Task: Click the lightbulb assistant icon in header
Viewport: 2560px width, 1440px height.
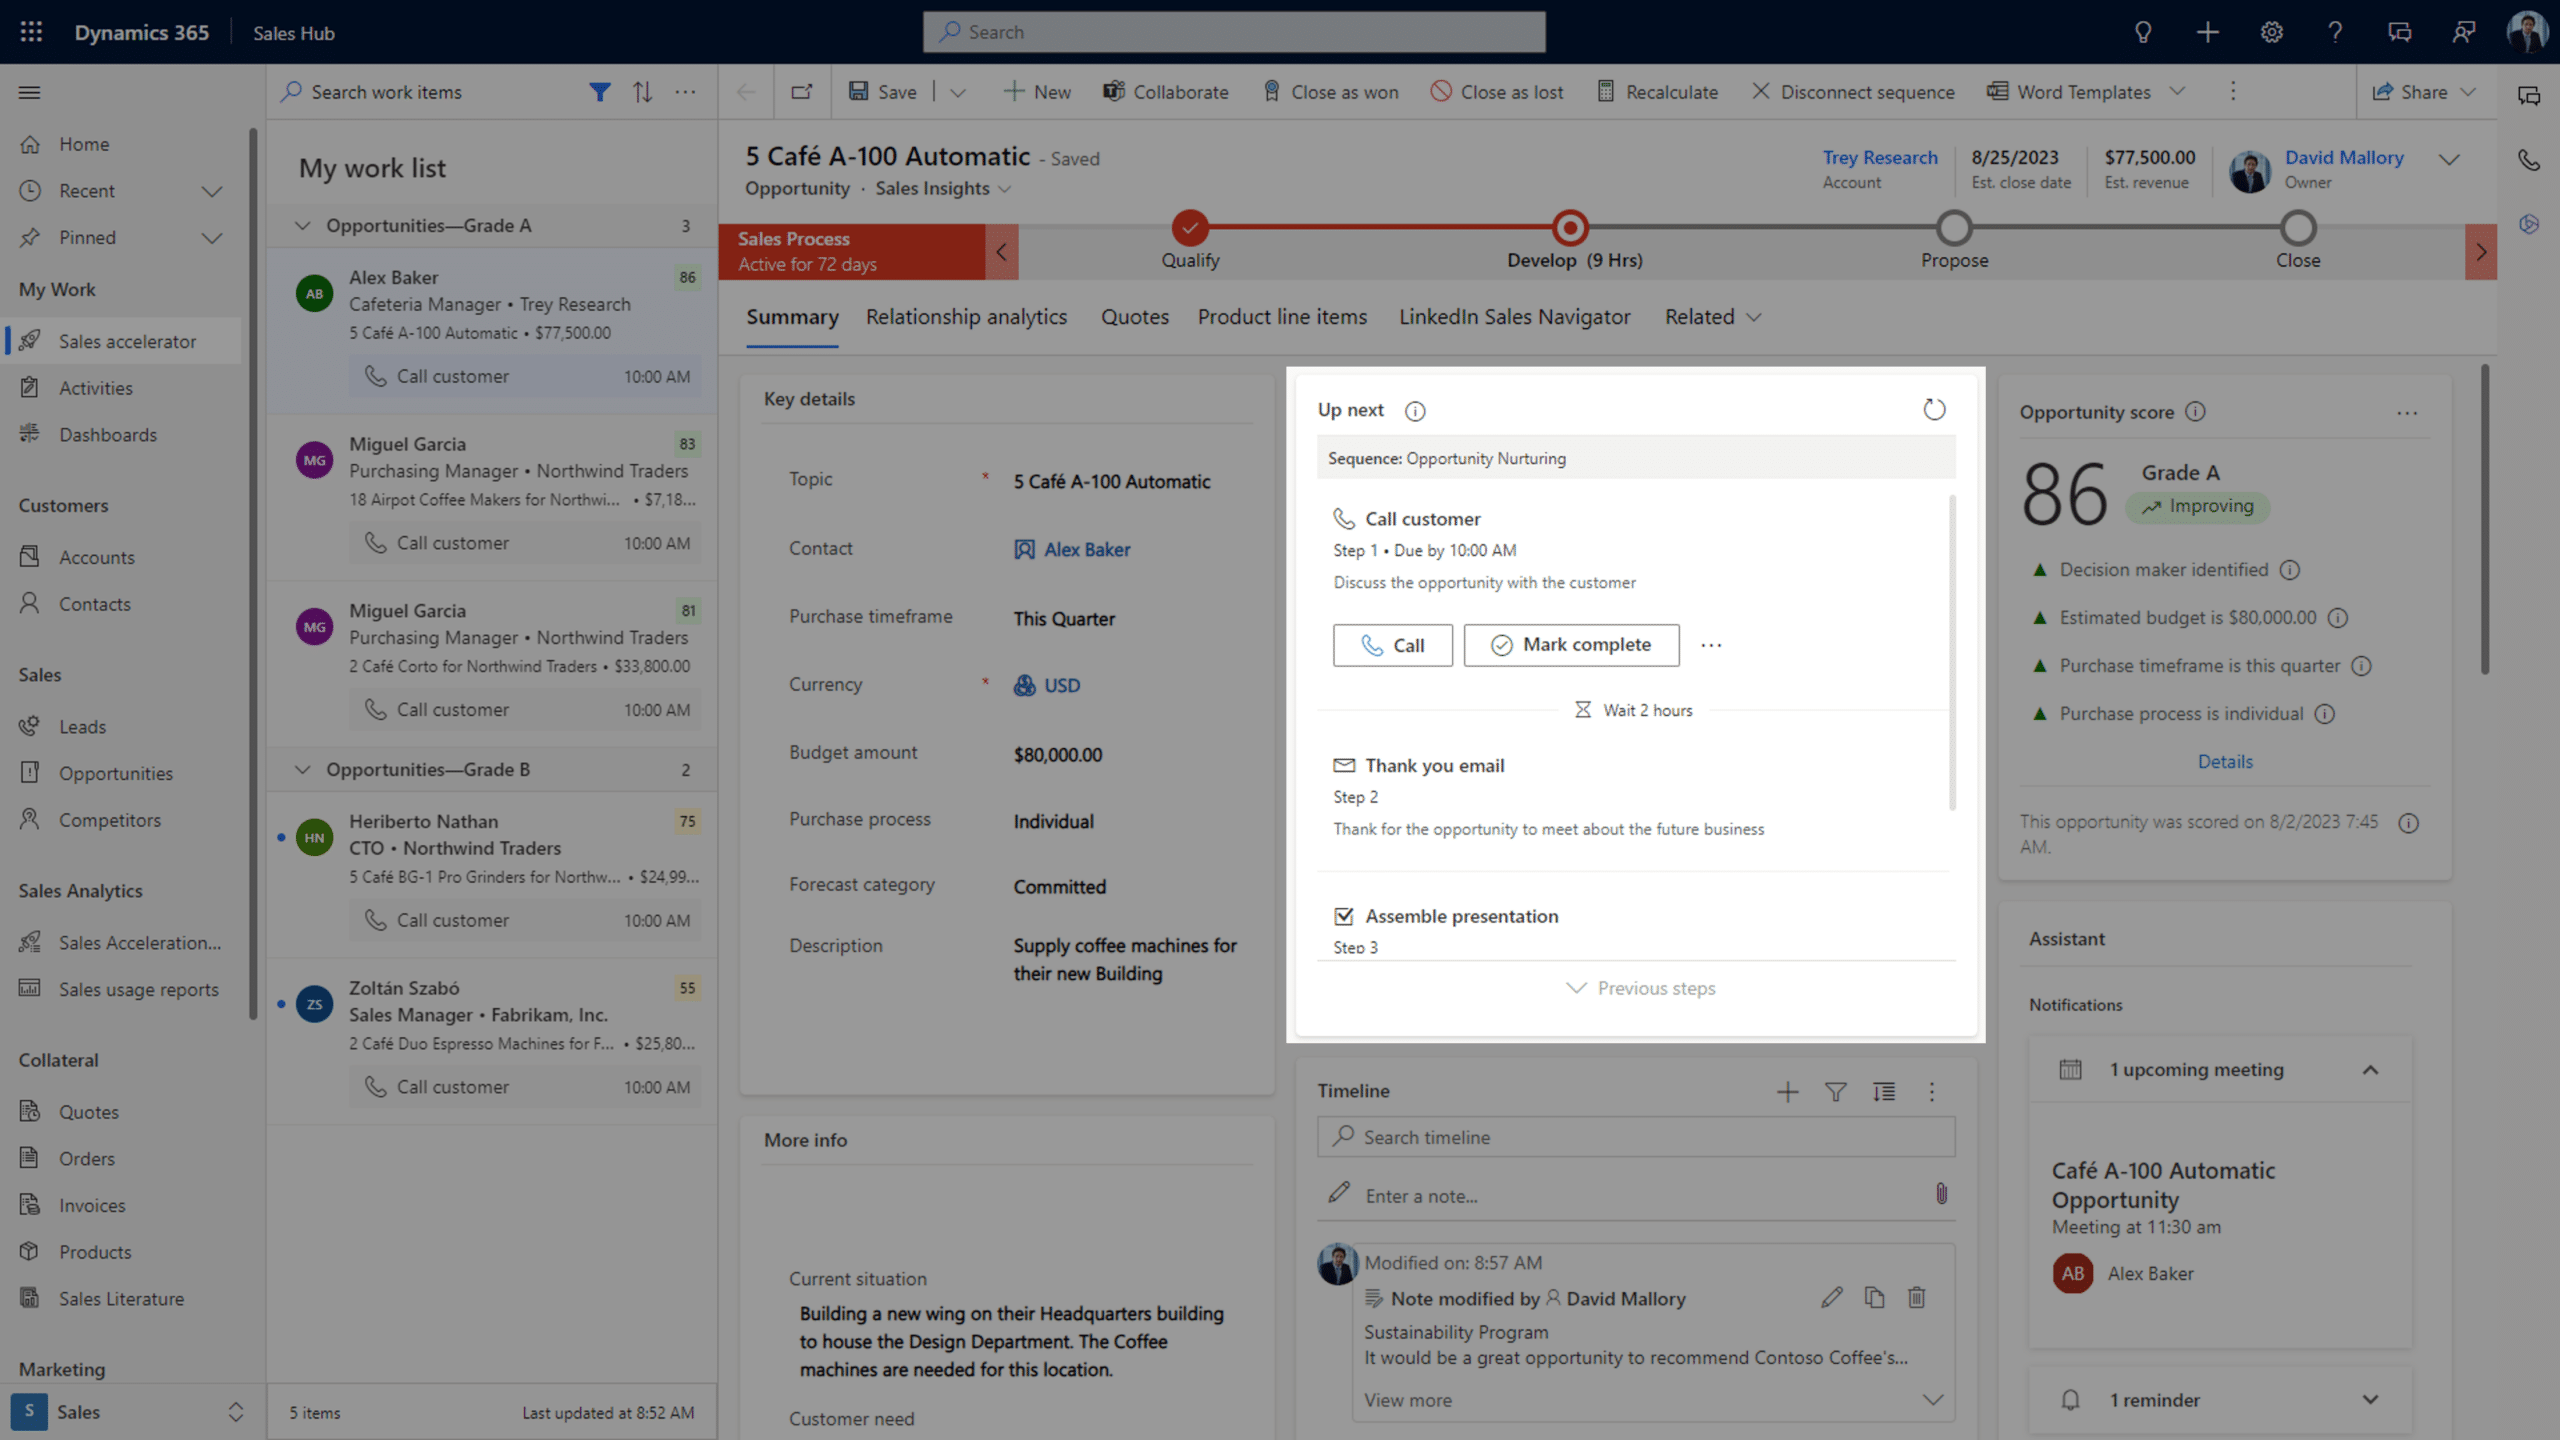Action: [2142, 32]
